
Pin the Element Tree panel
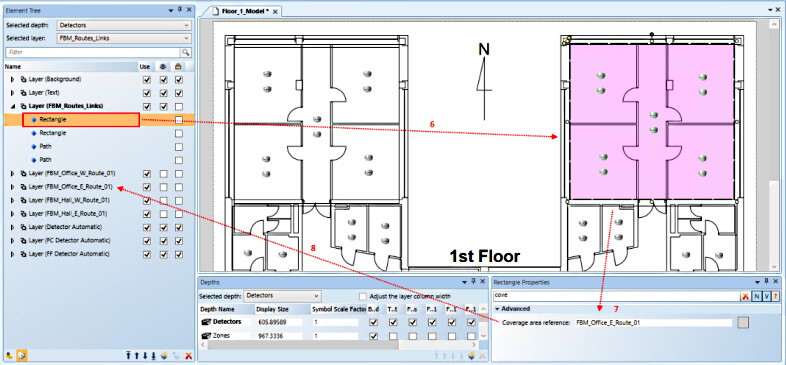(180, 10)
